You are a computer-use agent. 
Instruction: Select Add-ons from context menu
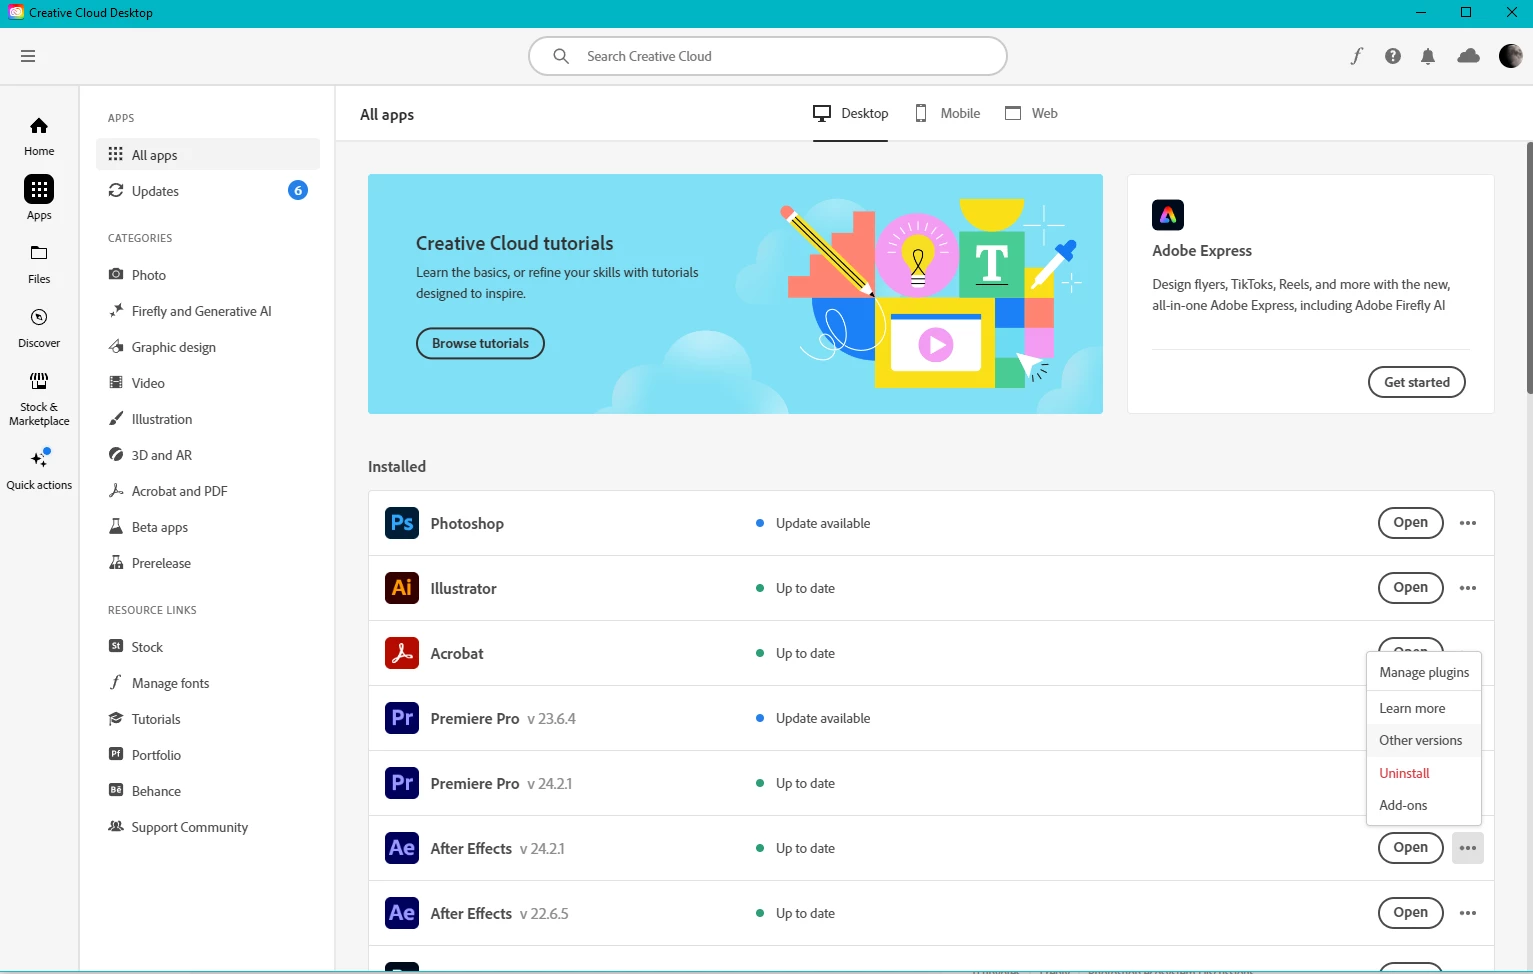[1424, 805]
